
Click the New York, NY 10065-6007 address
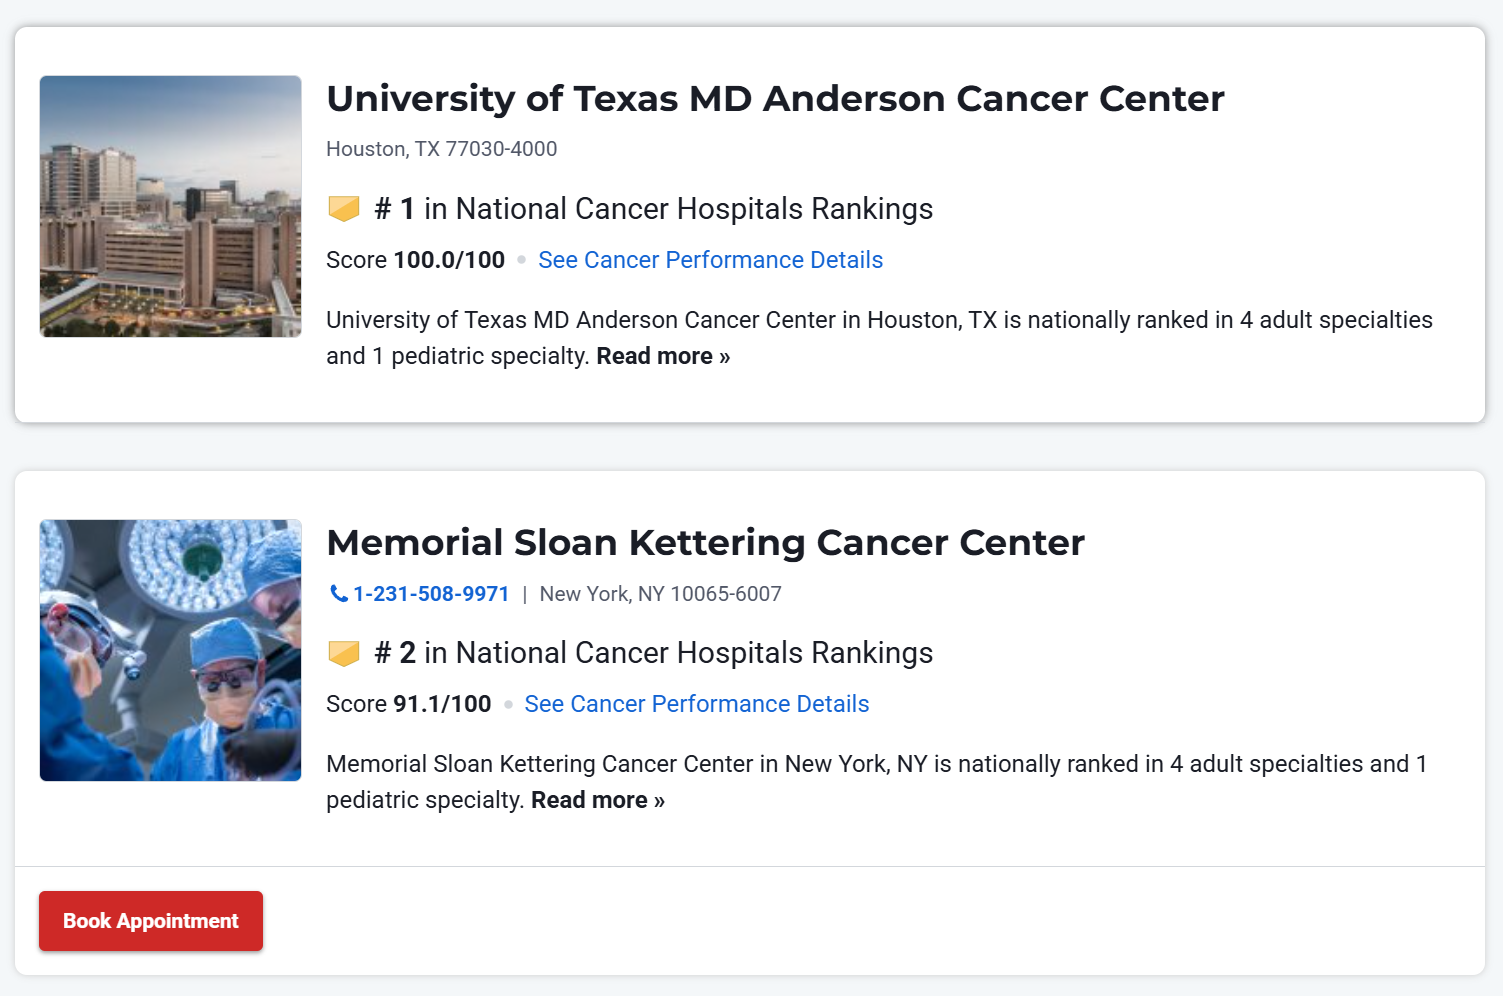(660, 594)
